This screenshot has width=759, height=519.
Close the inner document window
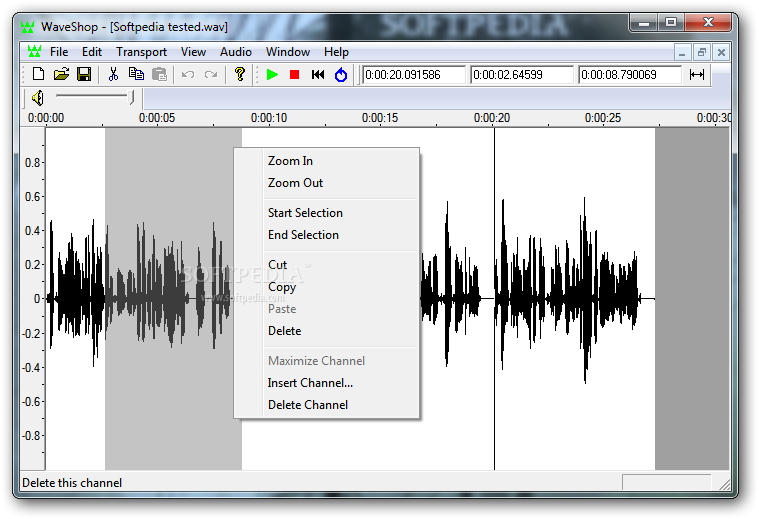[721, 52]
